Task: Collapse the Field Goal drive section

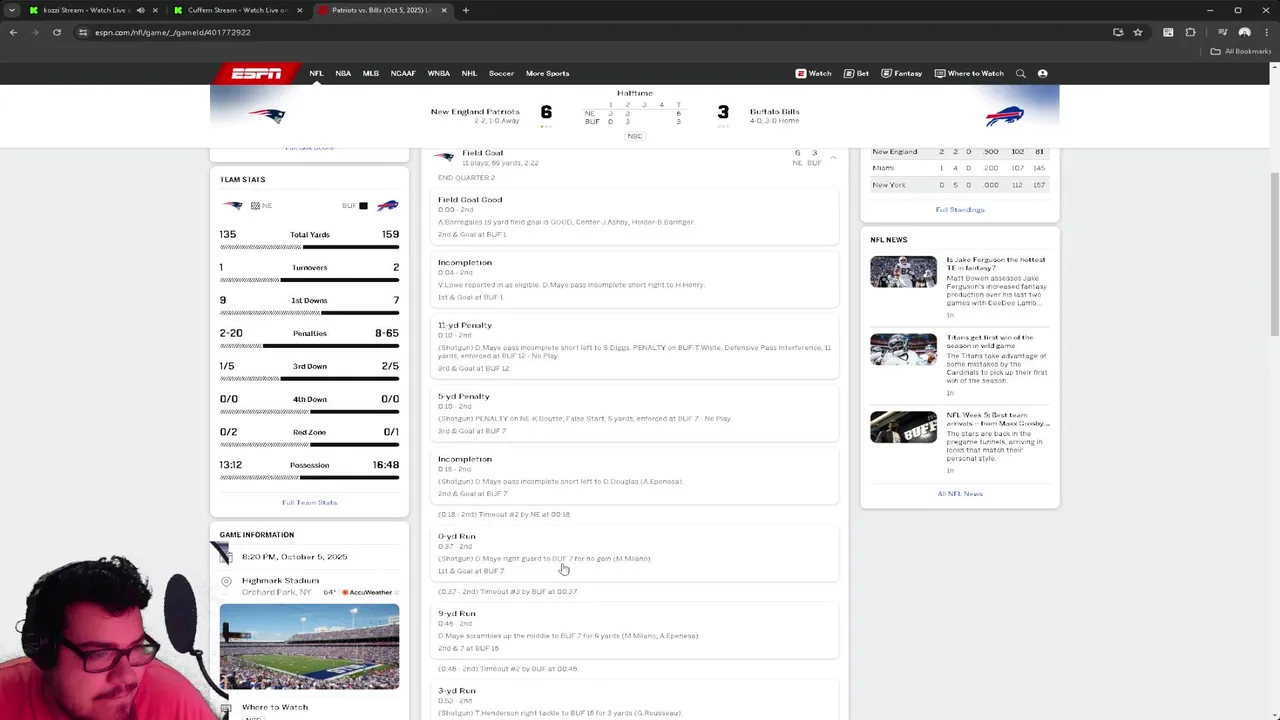Action: pyautogui.click(x=833, y=158)
